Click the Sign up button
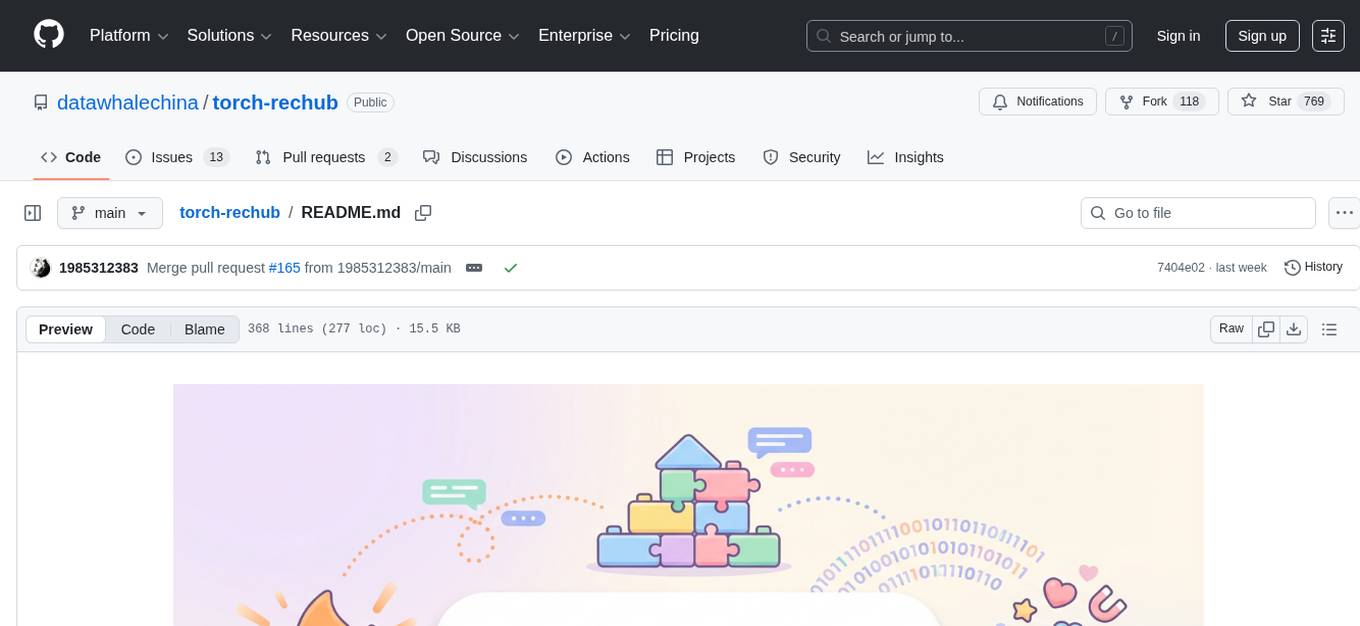Screen dimensions: 1360x626 click(x=1262, y=35)
